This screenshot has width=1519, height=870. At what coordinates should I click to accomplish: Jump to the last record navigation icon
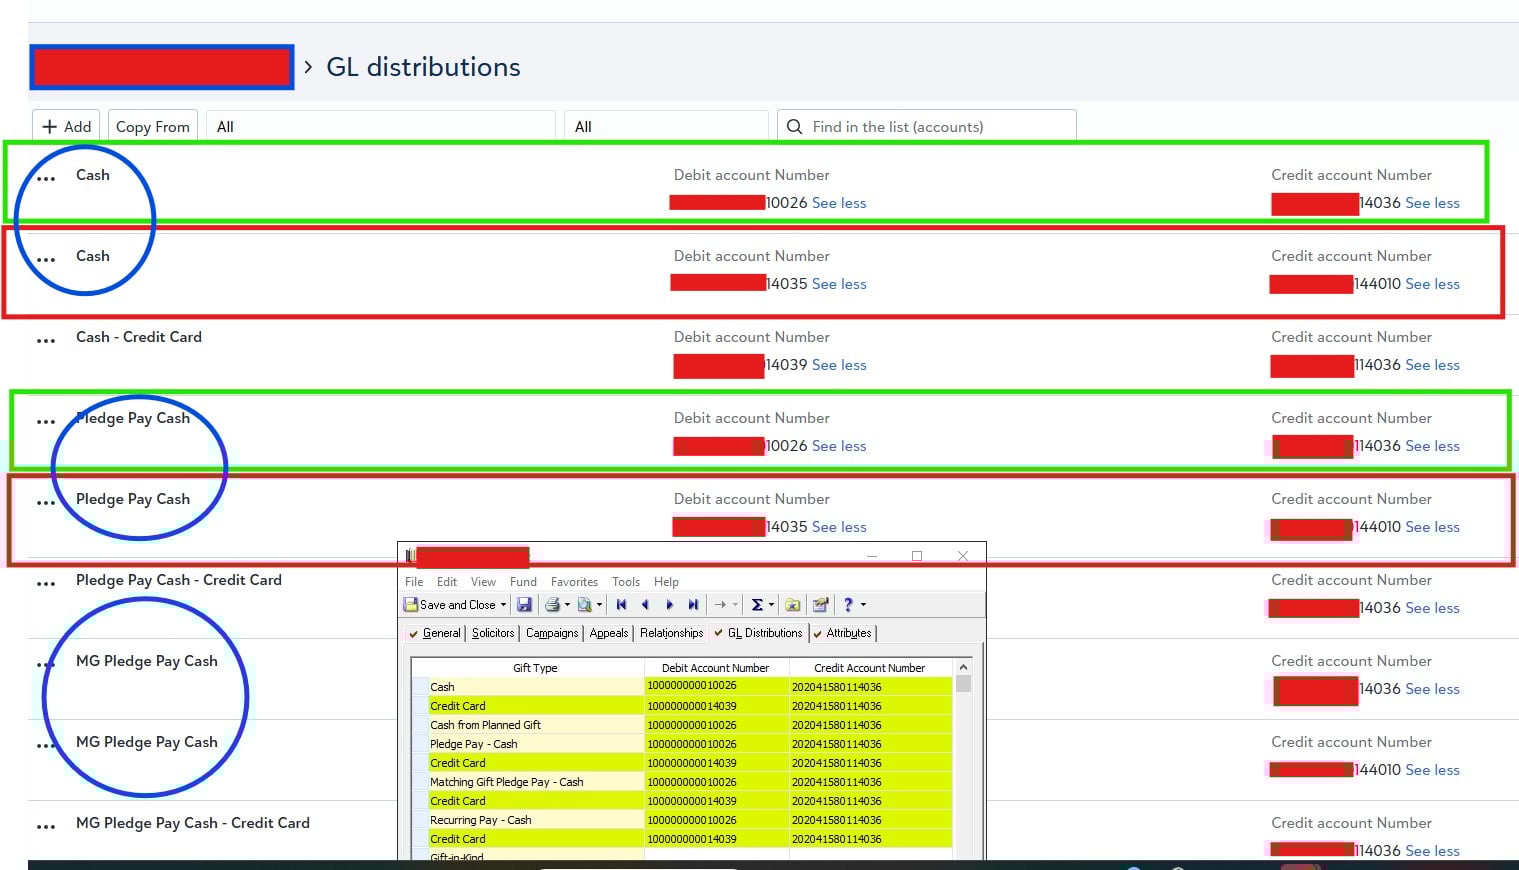click(691, 605)
